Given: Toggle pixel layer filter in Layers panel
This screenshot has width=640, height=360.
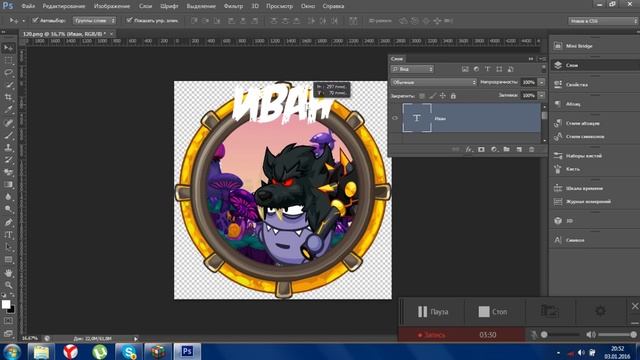Looking at the screenshot, I should click(465, 69).
